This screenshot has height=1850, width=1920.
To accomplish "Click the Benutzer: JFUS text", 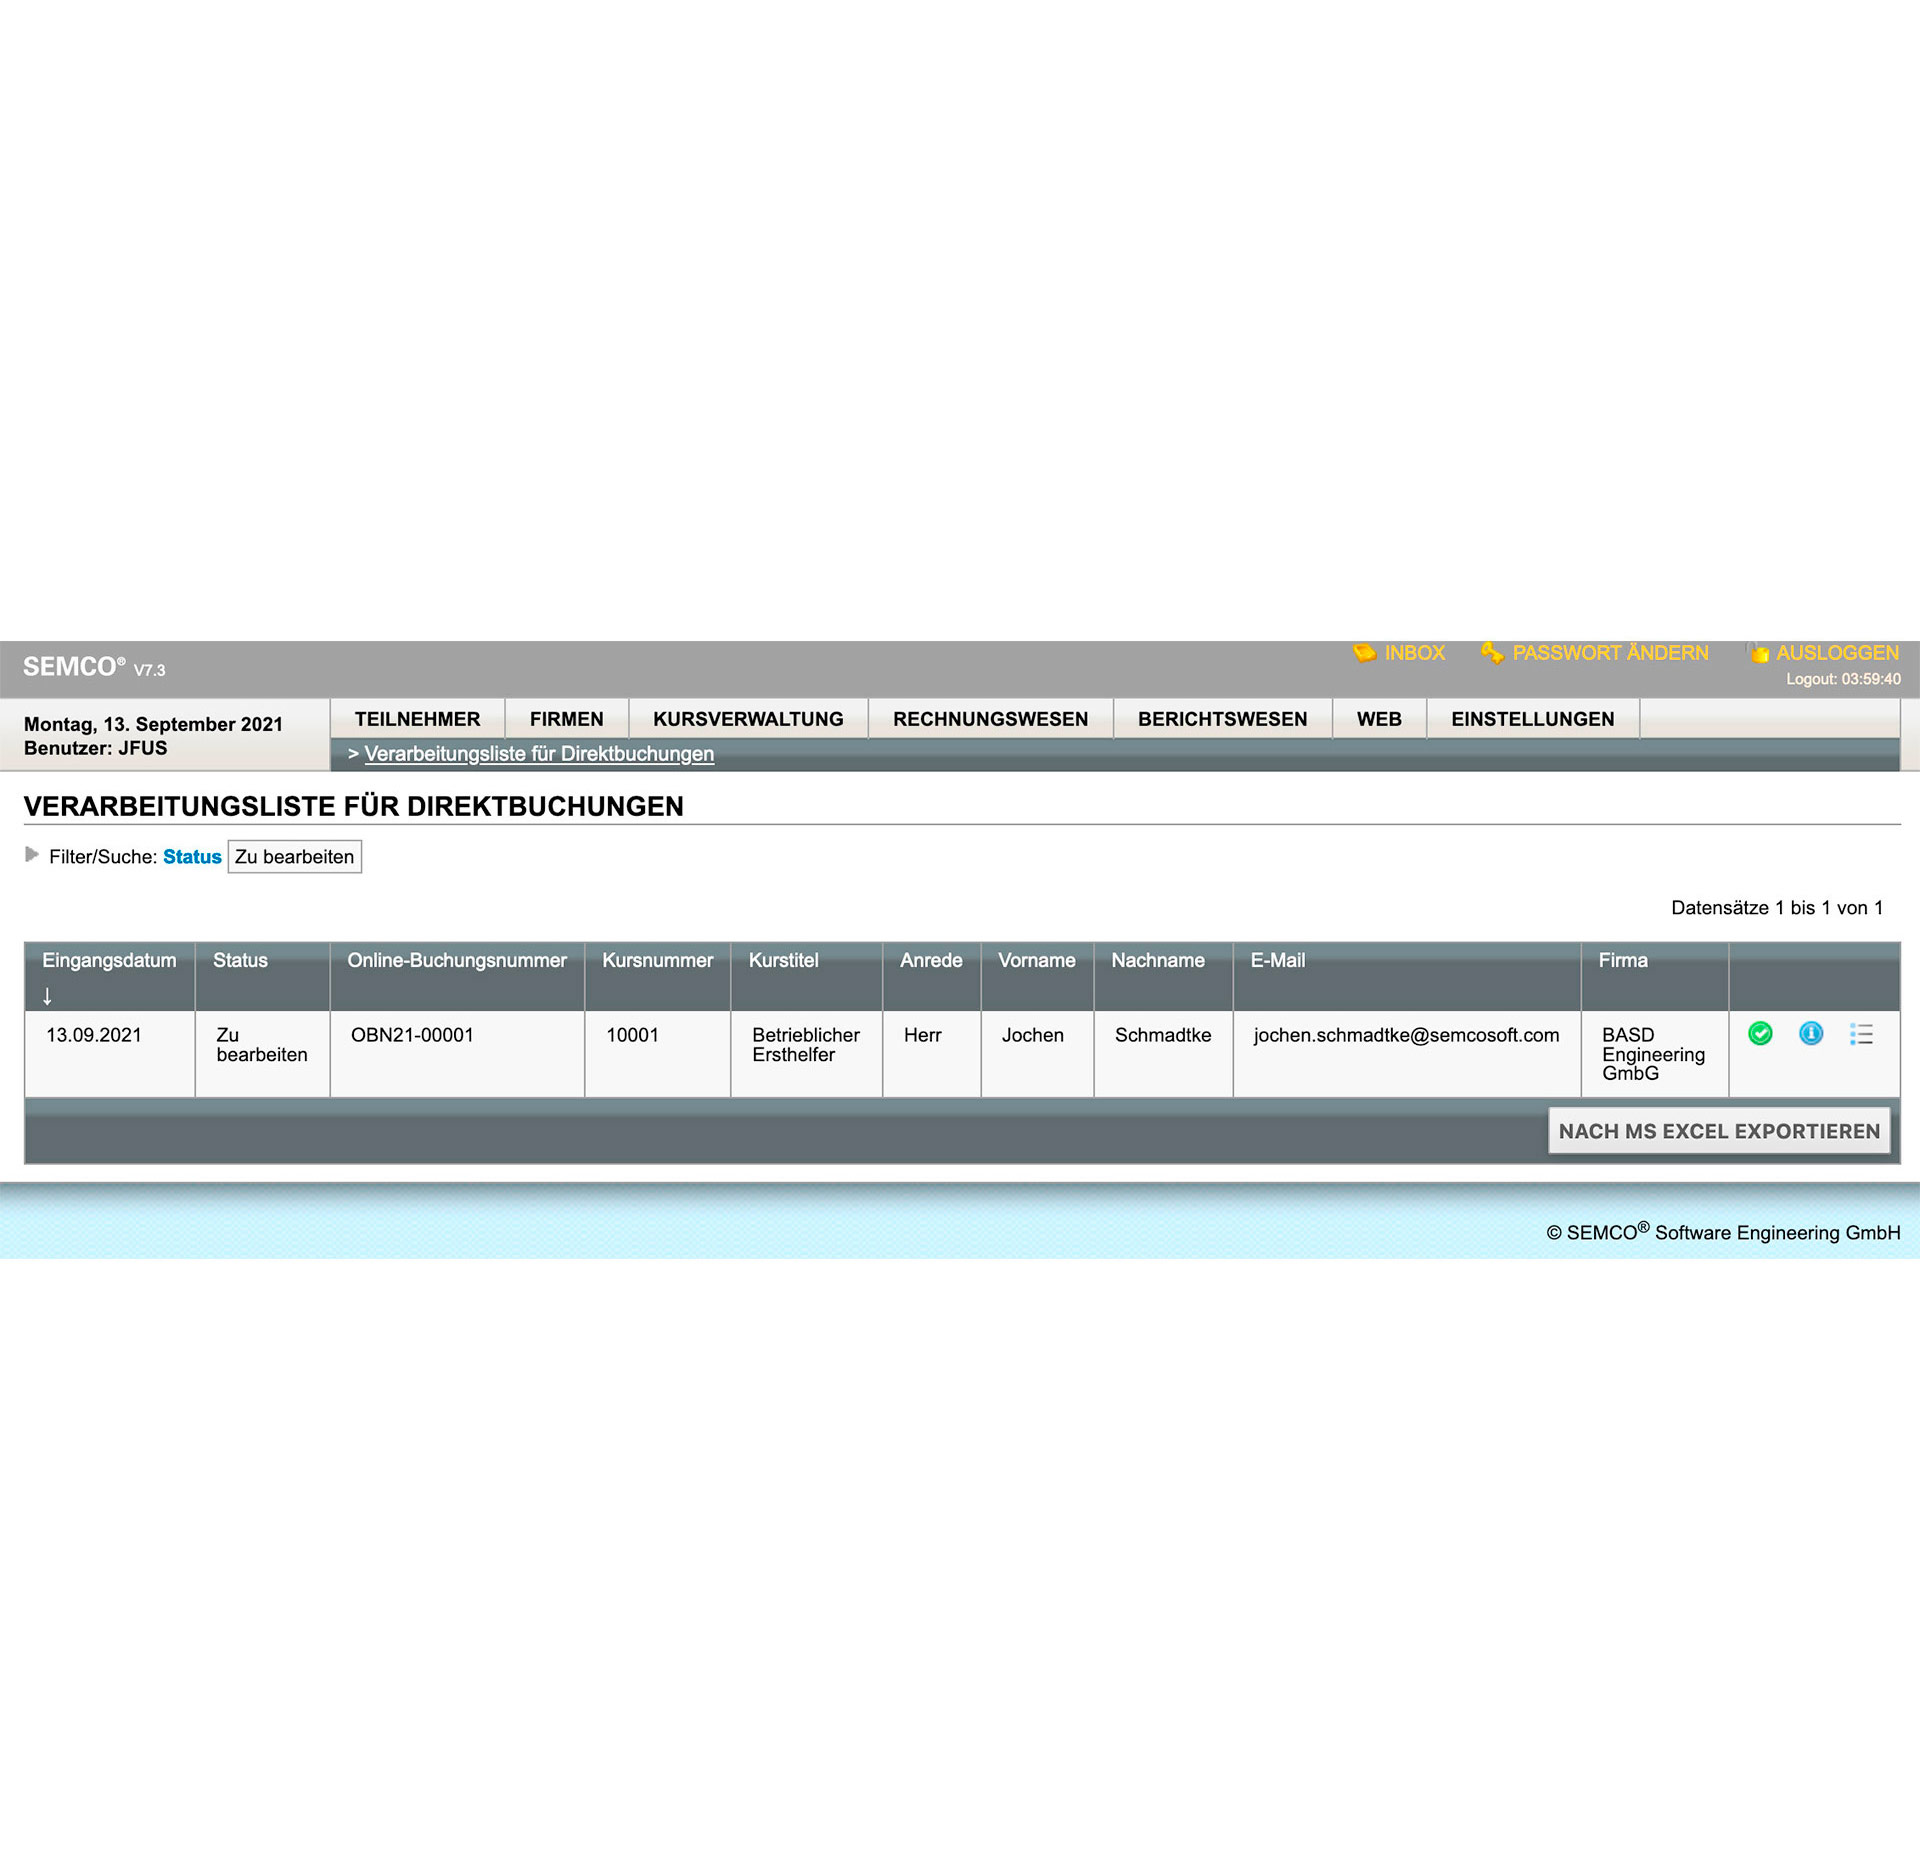I will tap(96, 748).
